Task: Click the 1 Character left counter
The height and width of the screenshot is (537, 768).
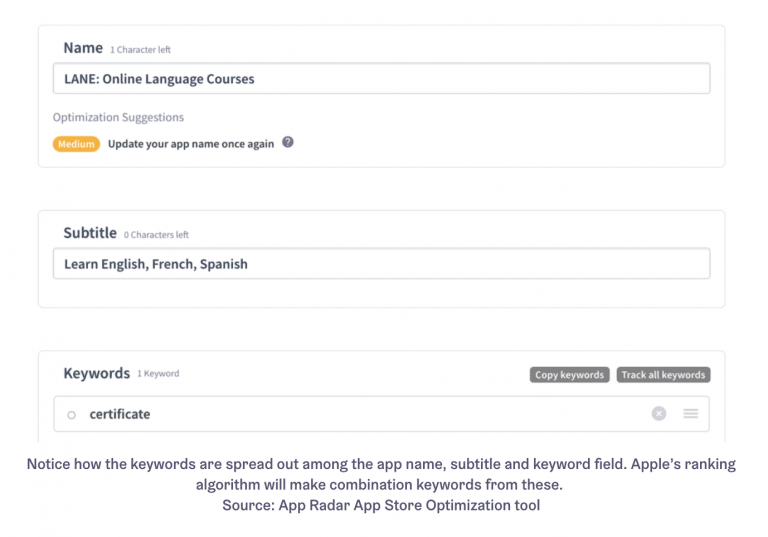Action: tap(140, 50)
